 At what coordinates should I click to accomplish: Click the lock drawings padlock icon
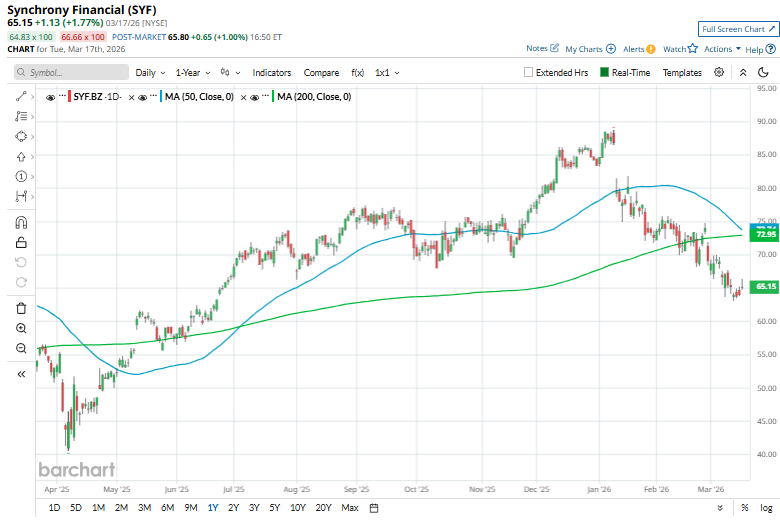20,242
